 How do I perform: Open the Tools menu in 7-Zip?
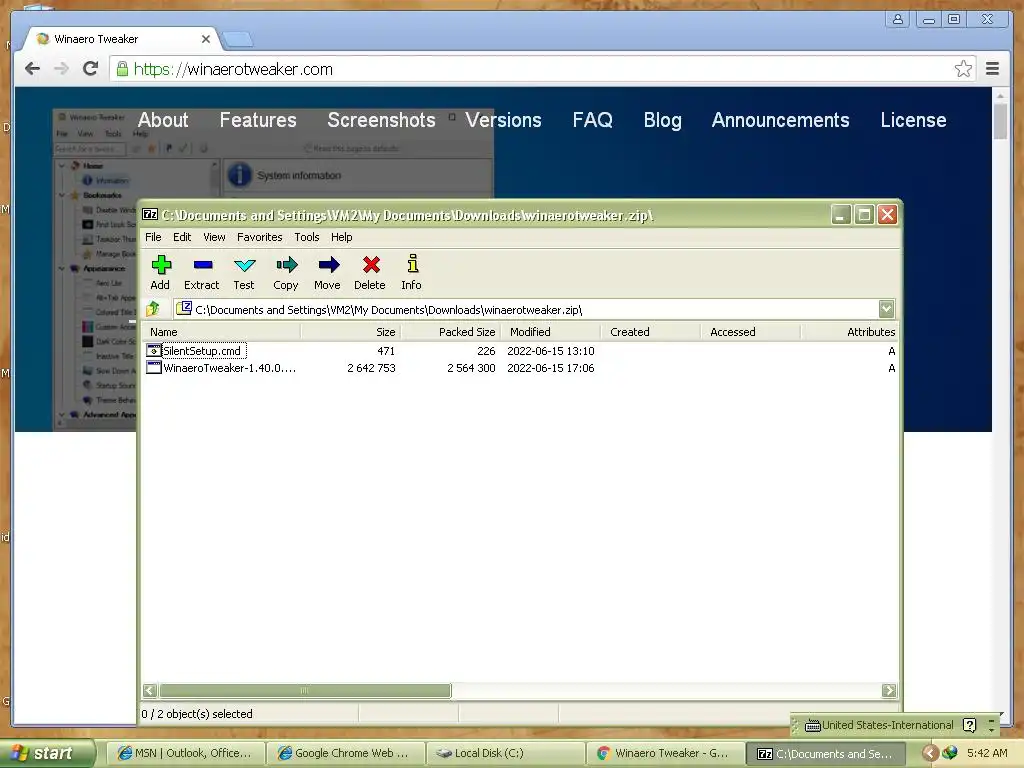[x=306, y=237]
